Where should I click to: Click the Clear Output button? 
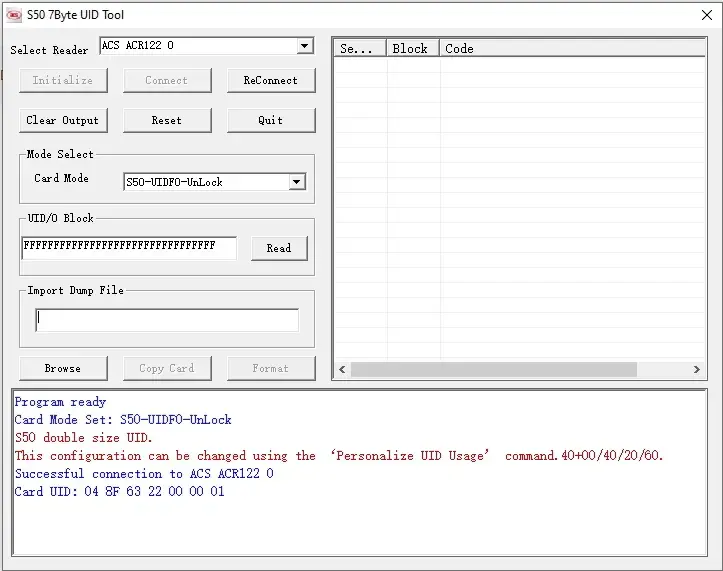click(x=62, y=120)
